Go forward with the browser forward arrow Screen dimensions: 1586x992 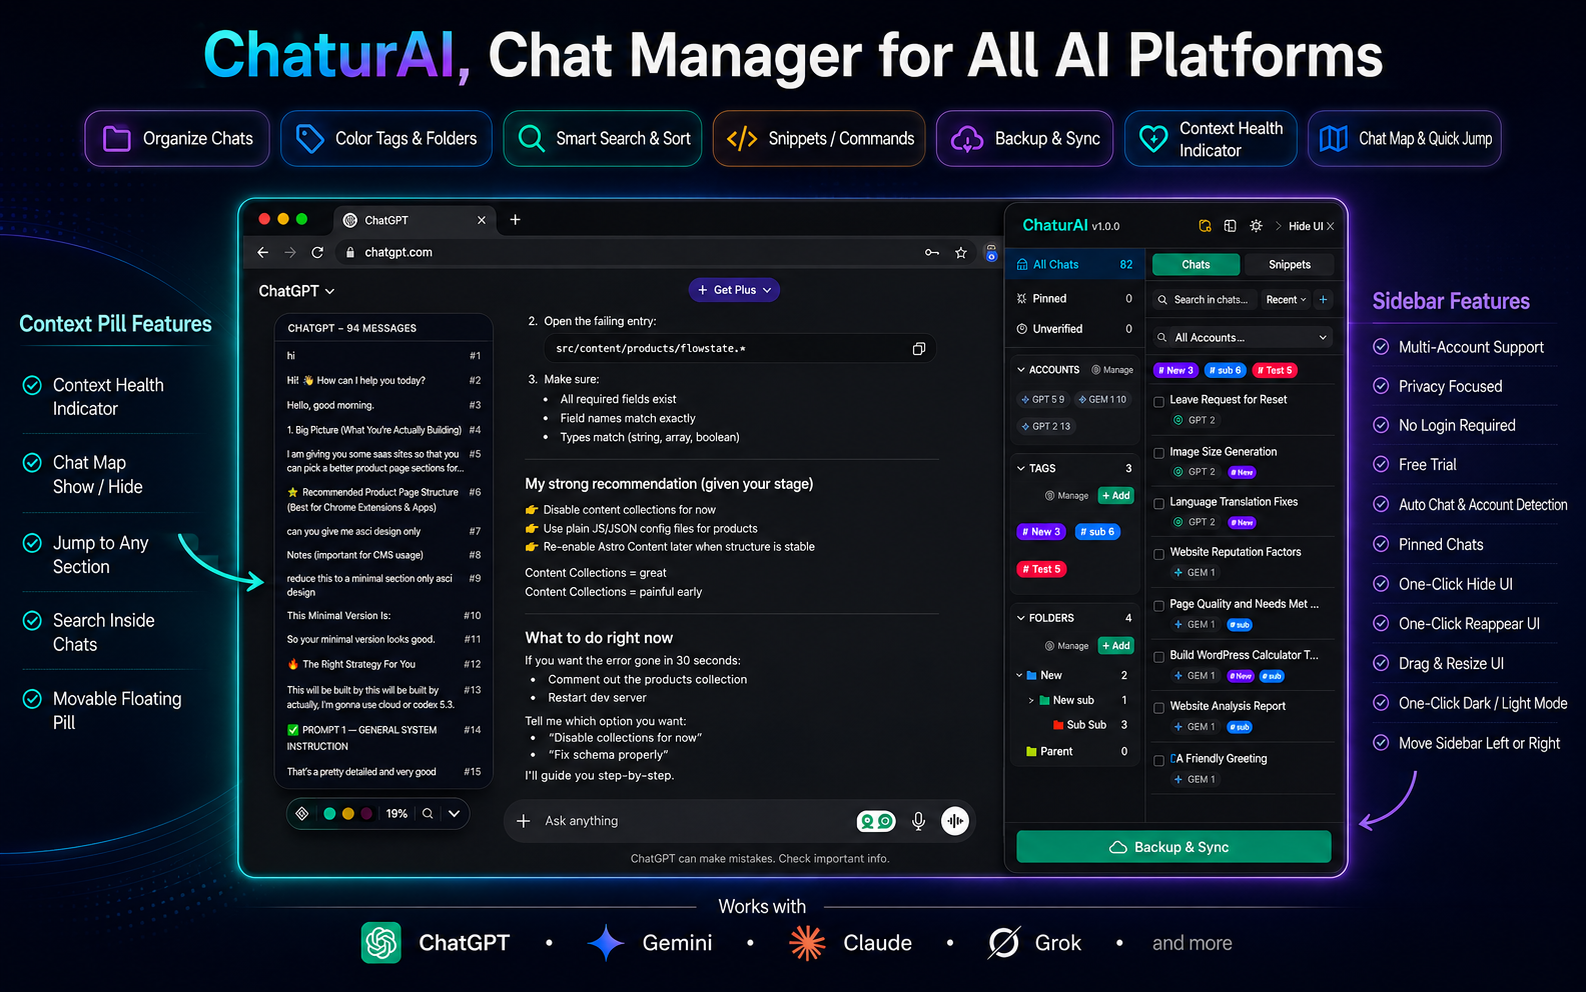[x=290, y=253]
